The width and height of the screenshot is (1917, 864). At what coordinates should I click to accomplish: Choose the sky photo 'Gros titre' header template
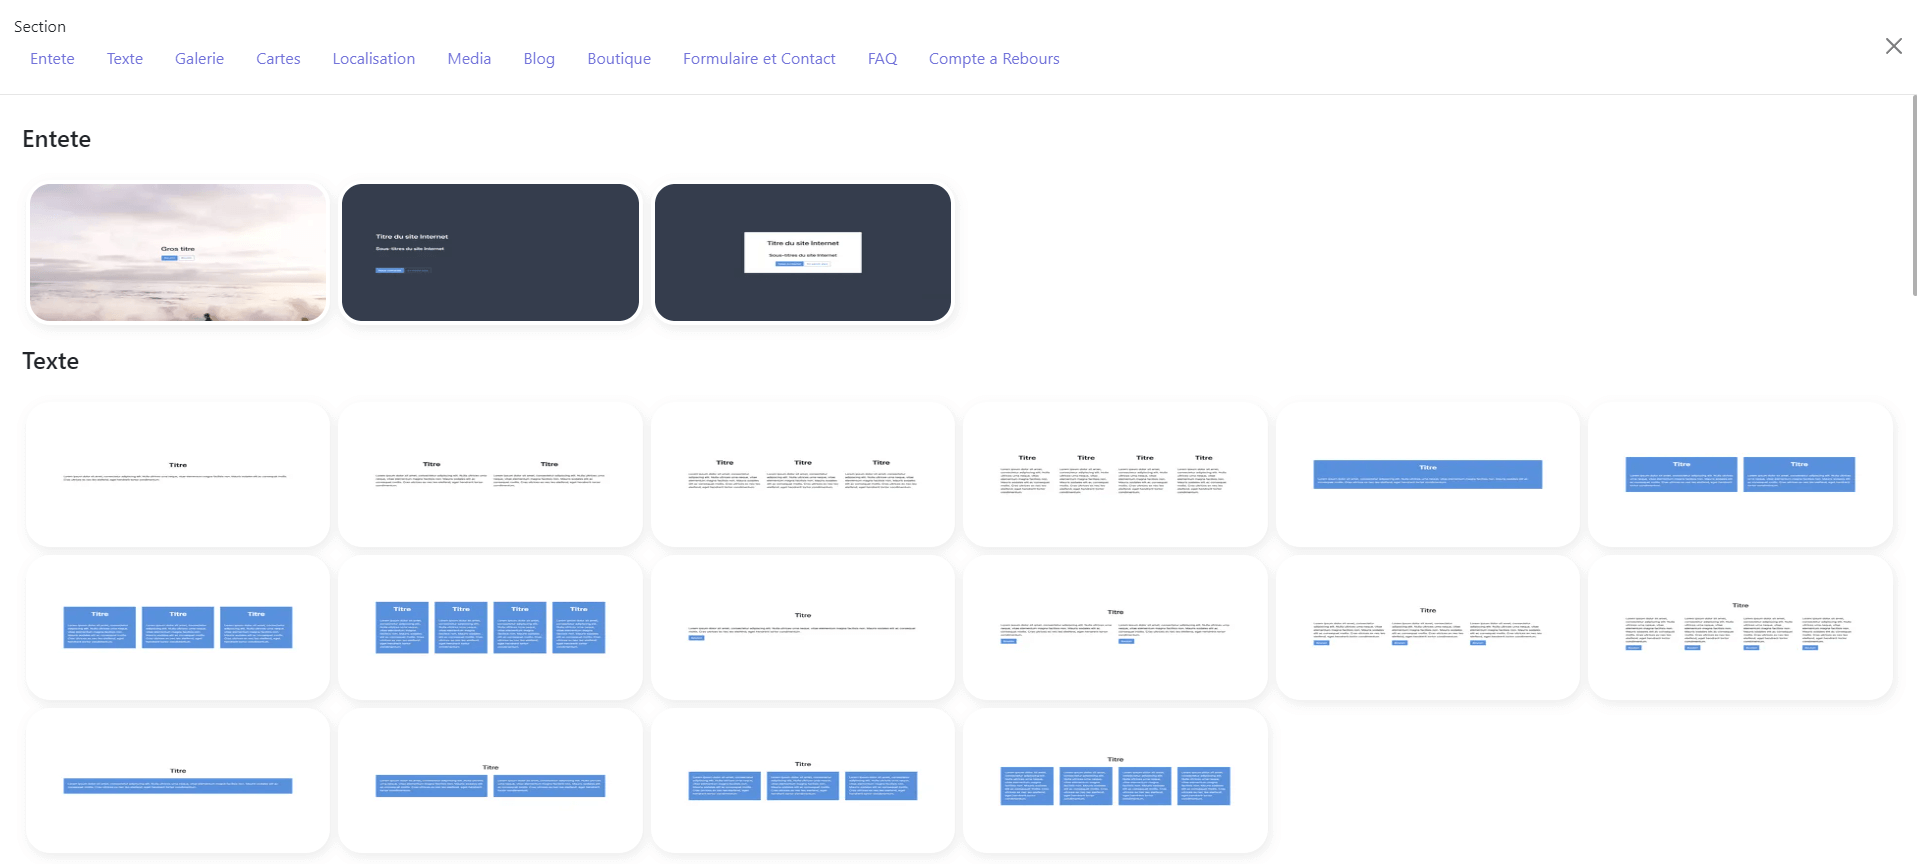point(178,252)
